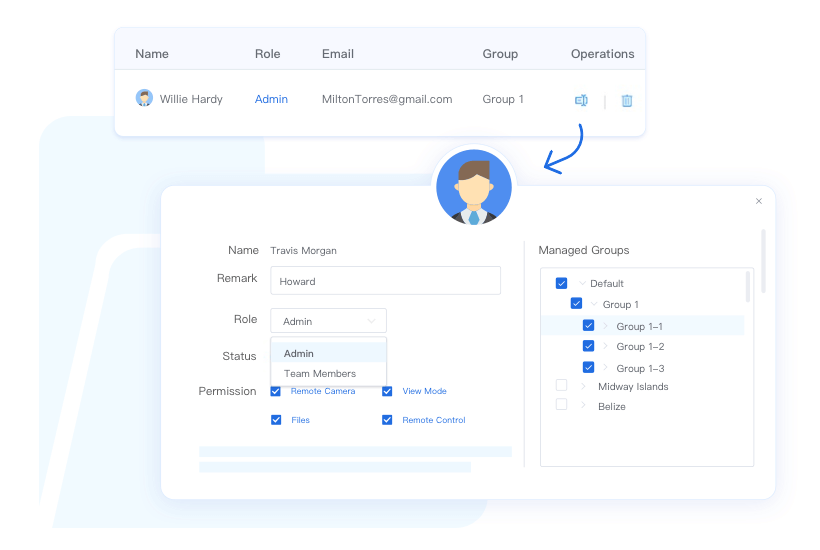This screenshot has width=820, height=550.
Task: Select the Belize label in tree
Action: click(612, 406)
